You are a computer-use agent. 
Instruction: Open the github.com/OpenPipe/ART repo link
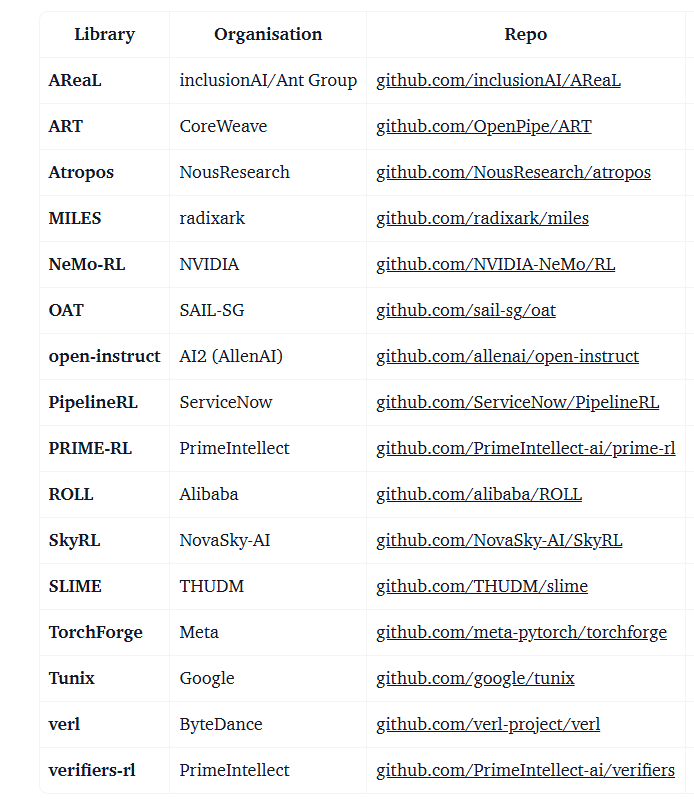pos(484,127)
